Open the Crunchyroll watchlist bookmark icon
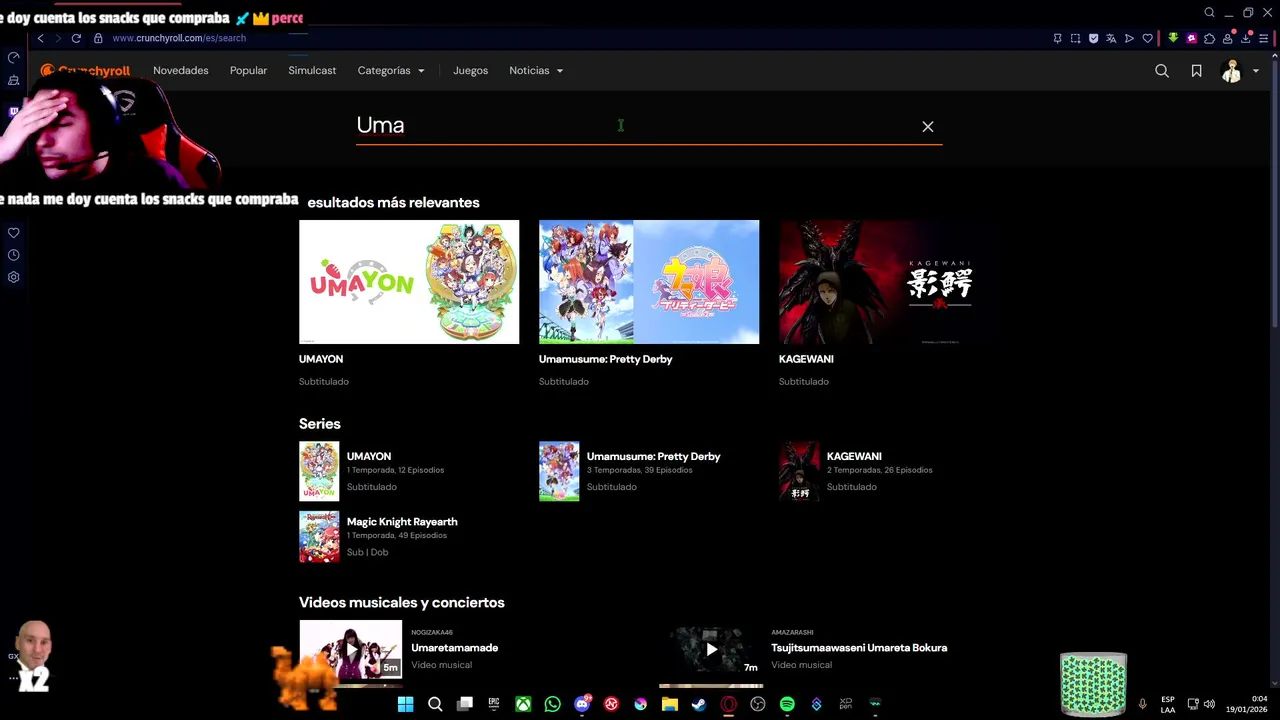This screenshot has height=720, width=1280. 1196,71
